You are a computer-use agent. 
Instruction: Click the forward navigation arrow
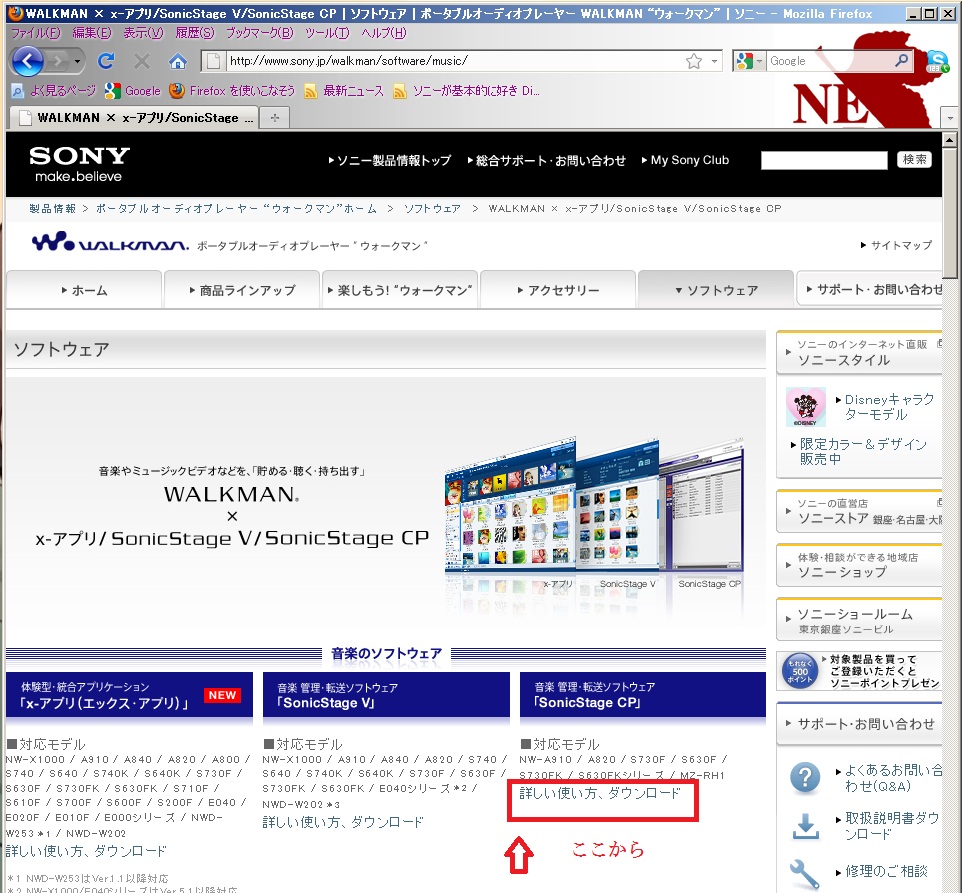[58, 61]
